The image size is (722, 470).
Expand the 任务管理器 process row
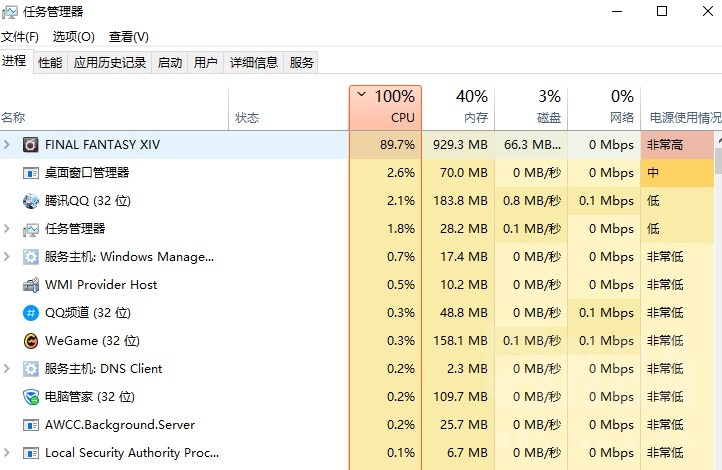(x=7, y=229)
